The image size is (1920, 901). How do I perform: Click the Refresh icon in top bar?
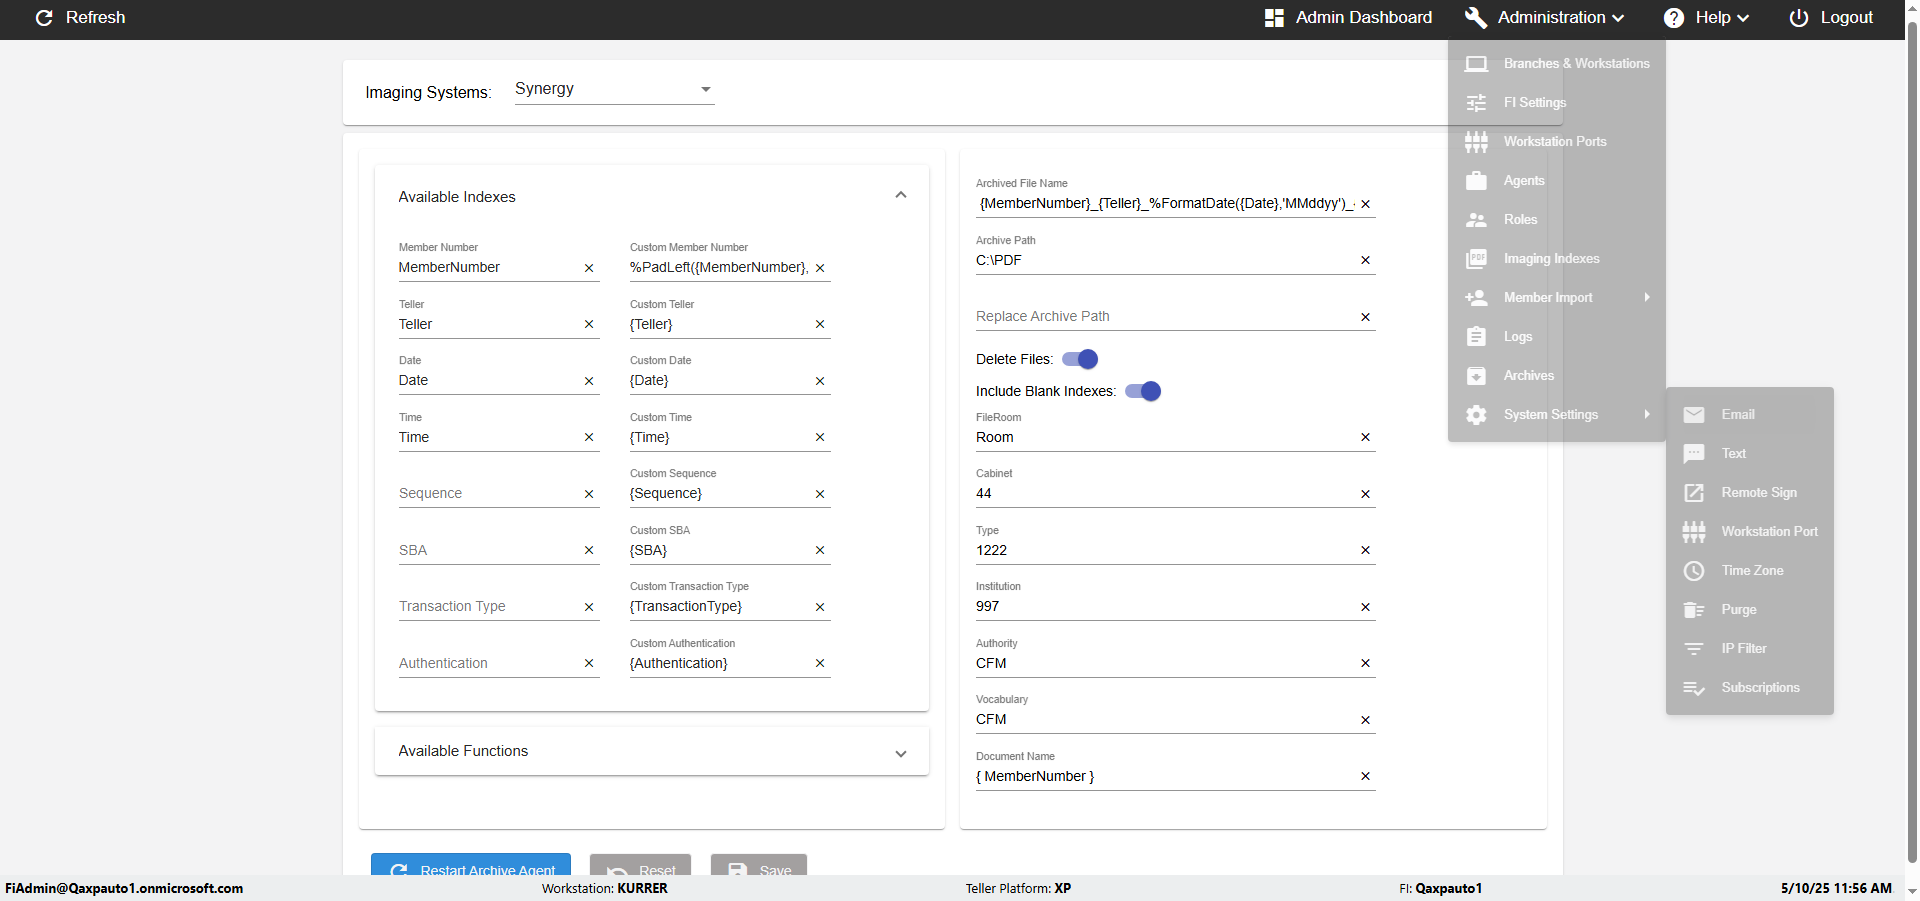[44, 18]
